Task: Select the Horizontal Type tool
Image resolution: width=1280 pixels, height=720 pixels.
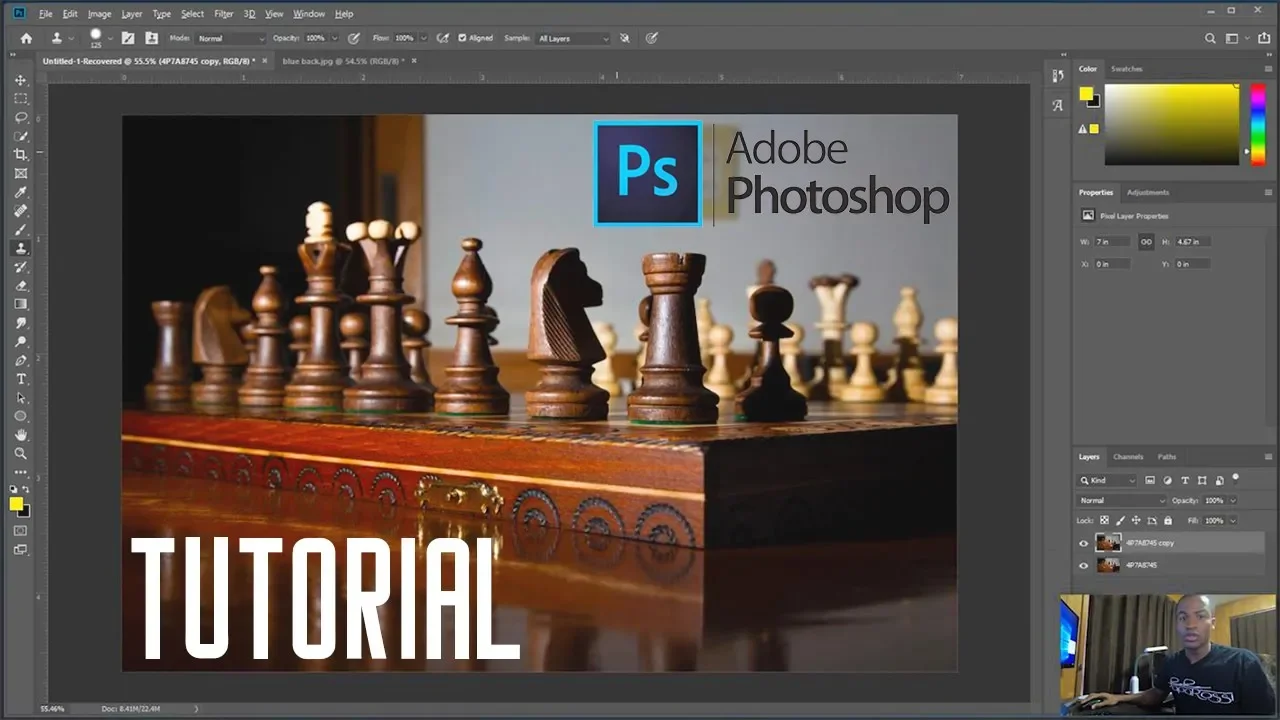Action: click(x=20, y=379)
